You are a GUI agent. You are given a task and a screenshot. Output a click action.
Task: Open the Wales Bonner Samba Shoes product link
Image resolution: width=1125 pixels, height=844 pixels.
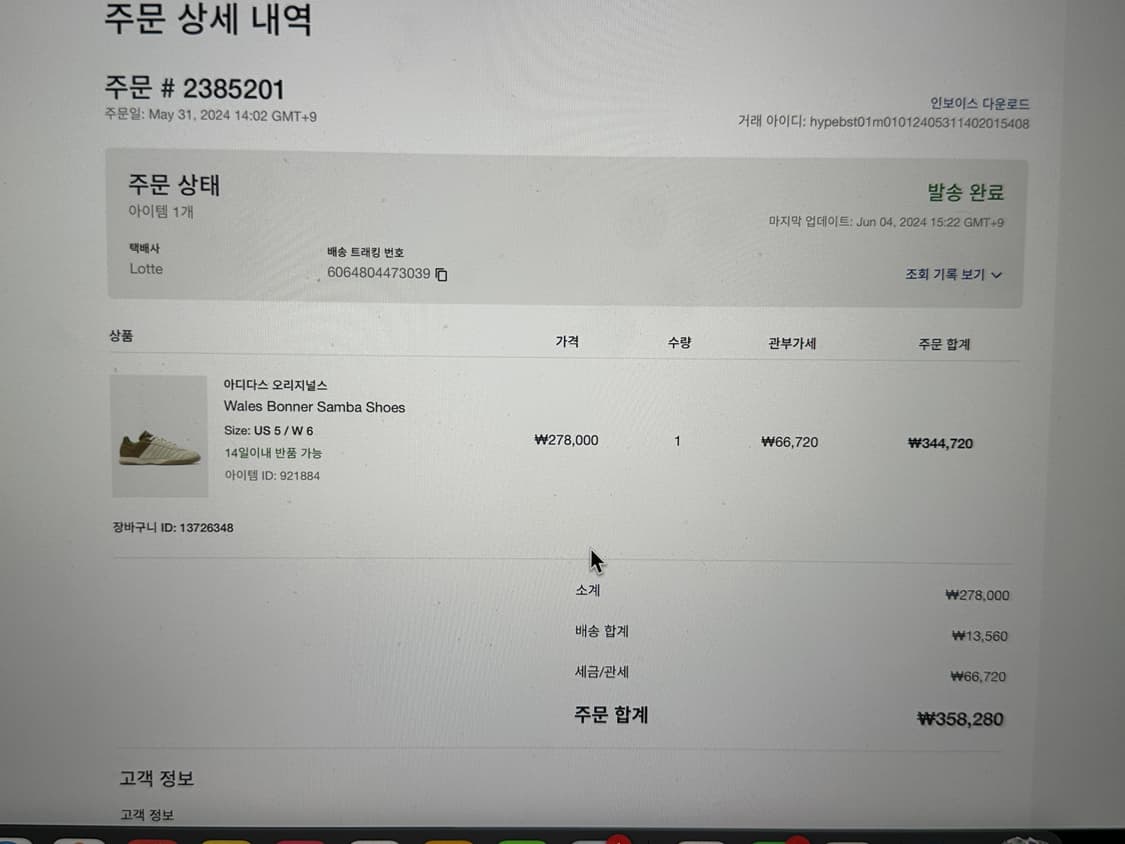[x=313, y=407]
